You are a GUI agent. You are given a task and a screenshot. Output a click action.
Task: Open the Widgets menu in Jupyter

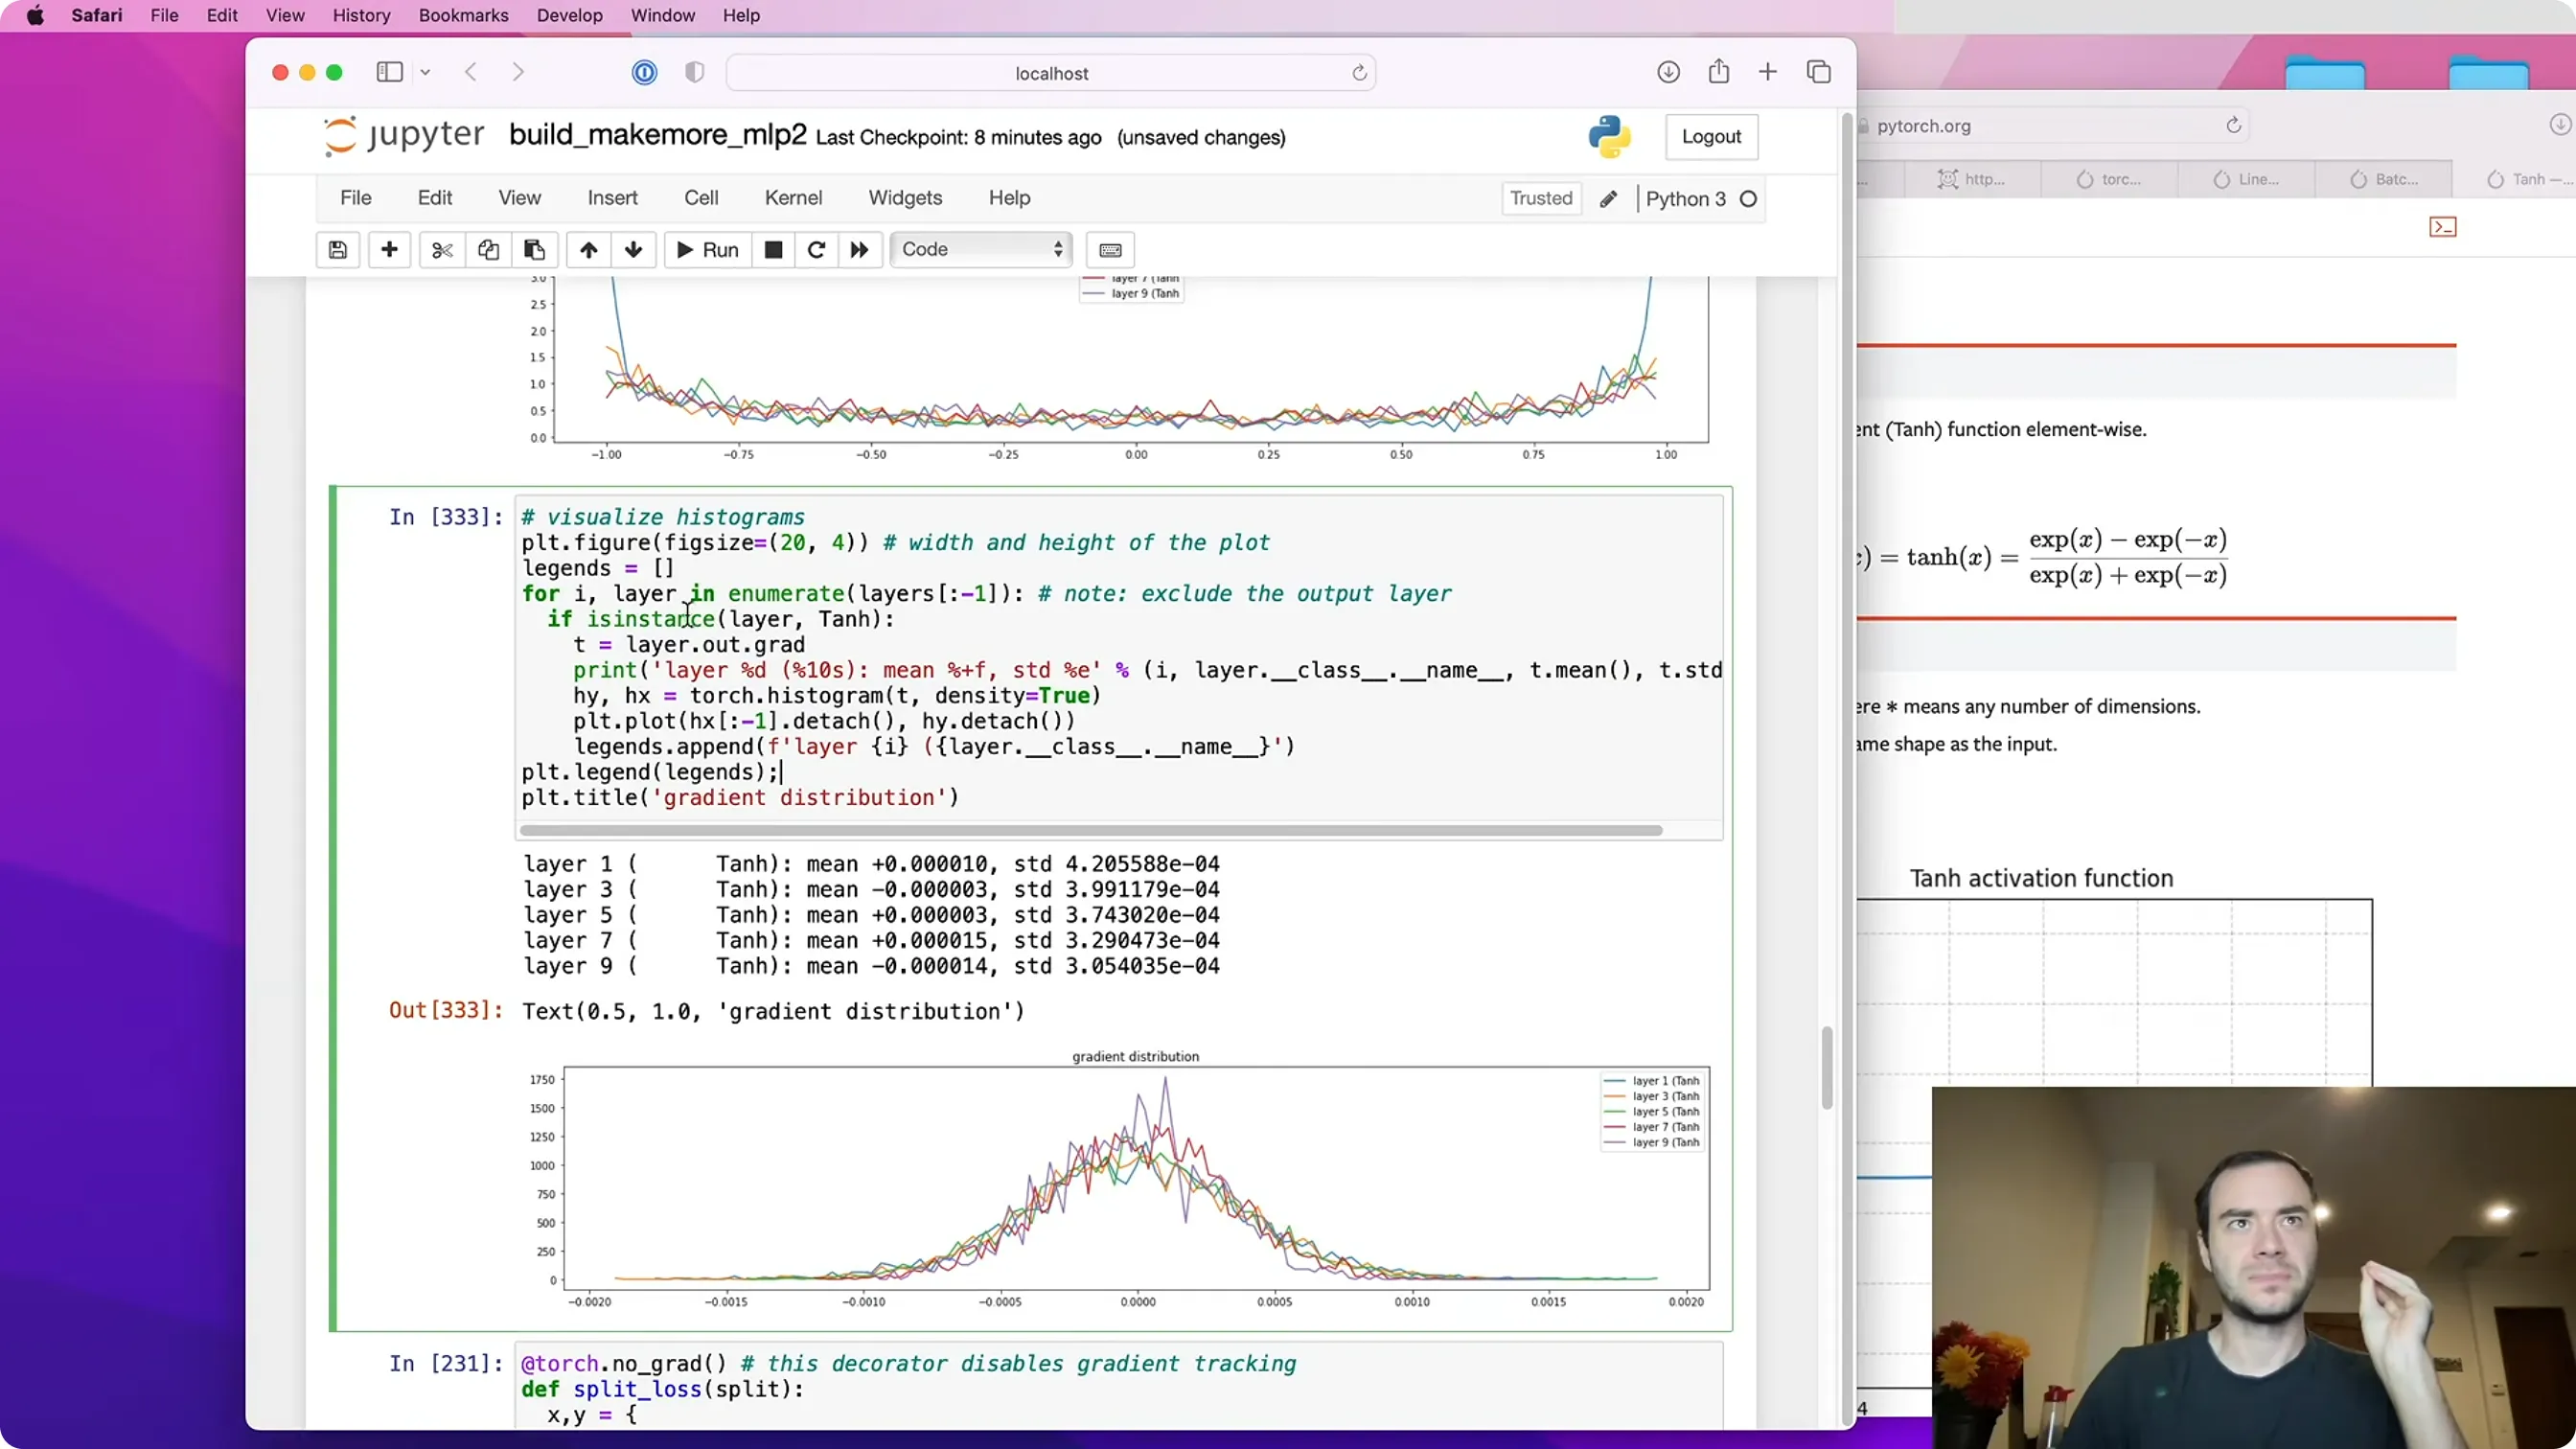[905, 198]
